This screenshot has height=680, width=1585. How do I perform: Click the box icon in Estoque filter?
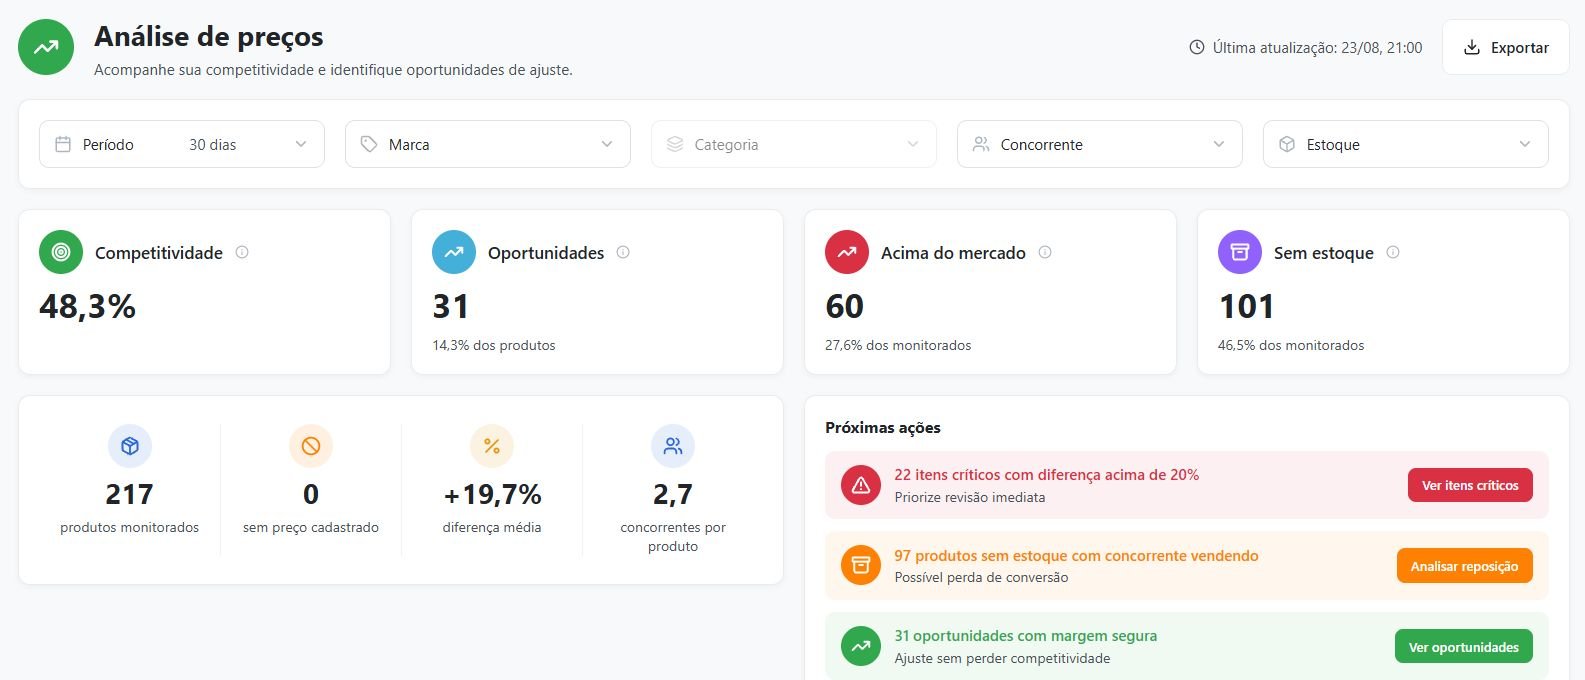tap(1287, 144)
